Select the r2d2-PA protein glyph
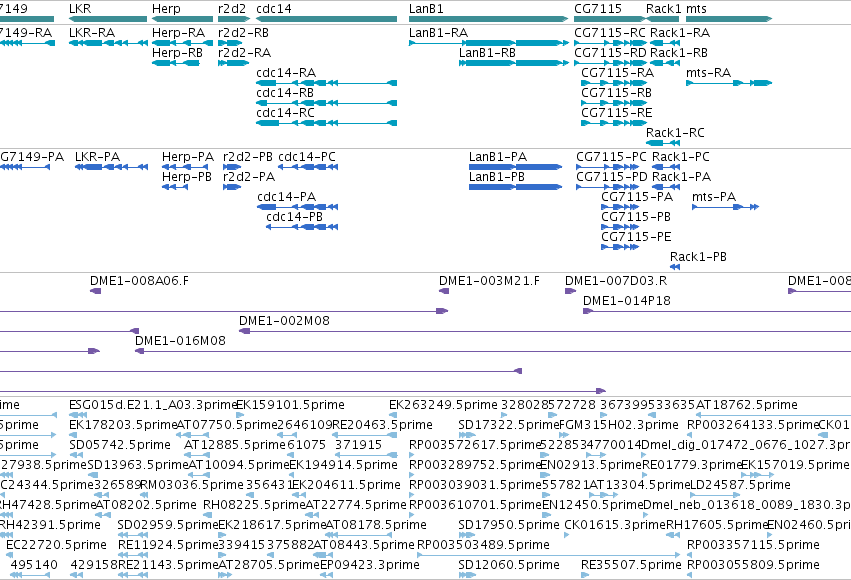The image size is (851, 580). 232,187
